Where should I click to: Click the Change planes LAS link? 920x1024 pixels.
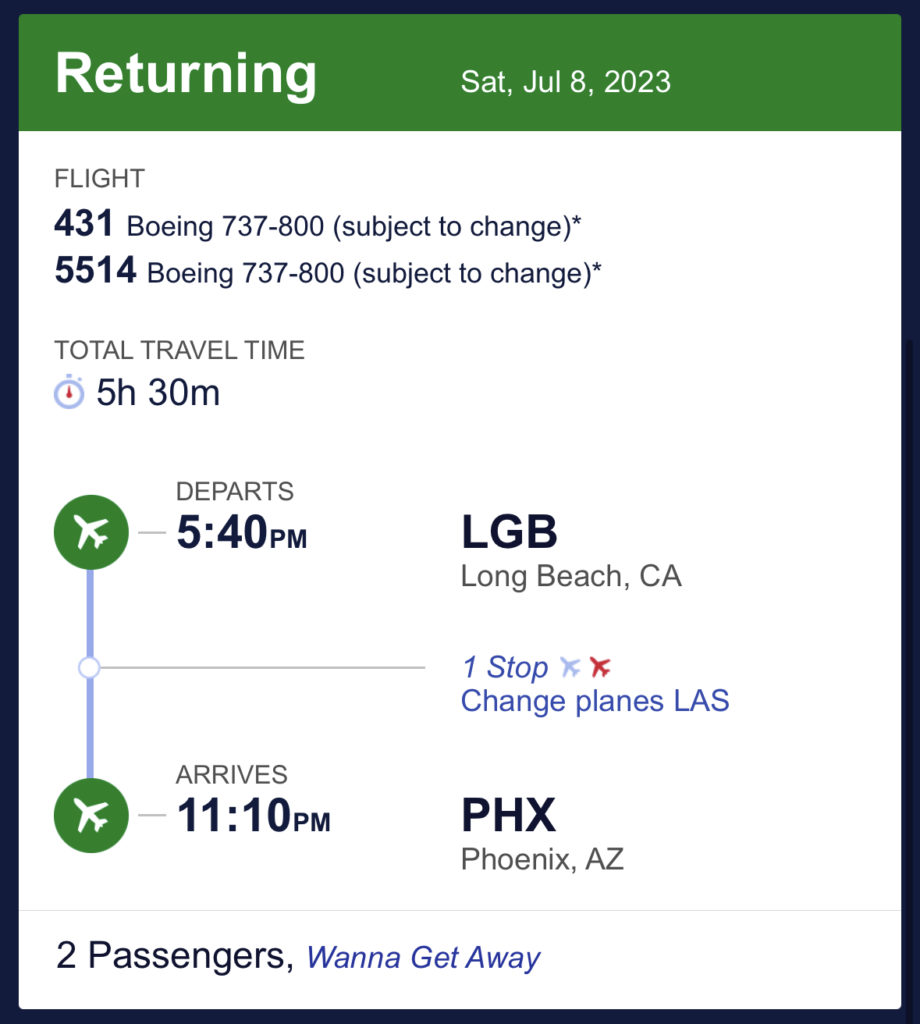point(595,701)
